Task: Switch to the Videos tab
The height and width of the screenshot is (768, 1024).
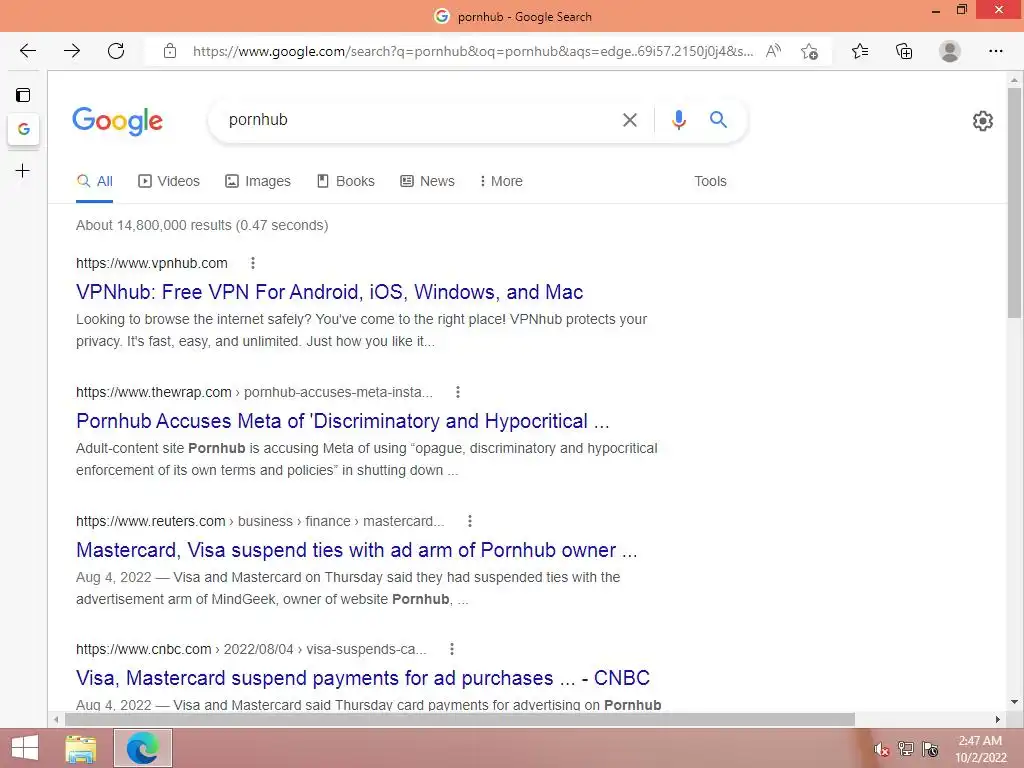Action: [x=169, y=182]
